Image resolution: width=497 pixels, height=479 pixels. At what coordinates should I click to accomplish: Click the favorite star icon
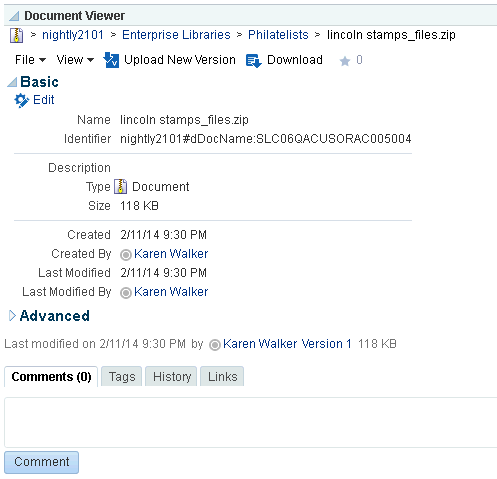345,61
